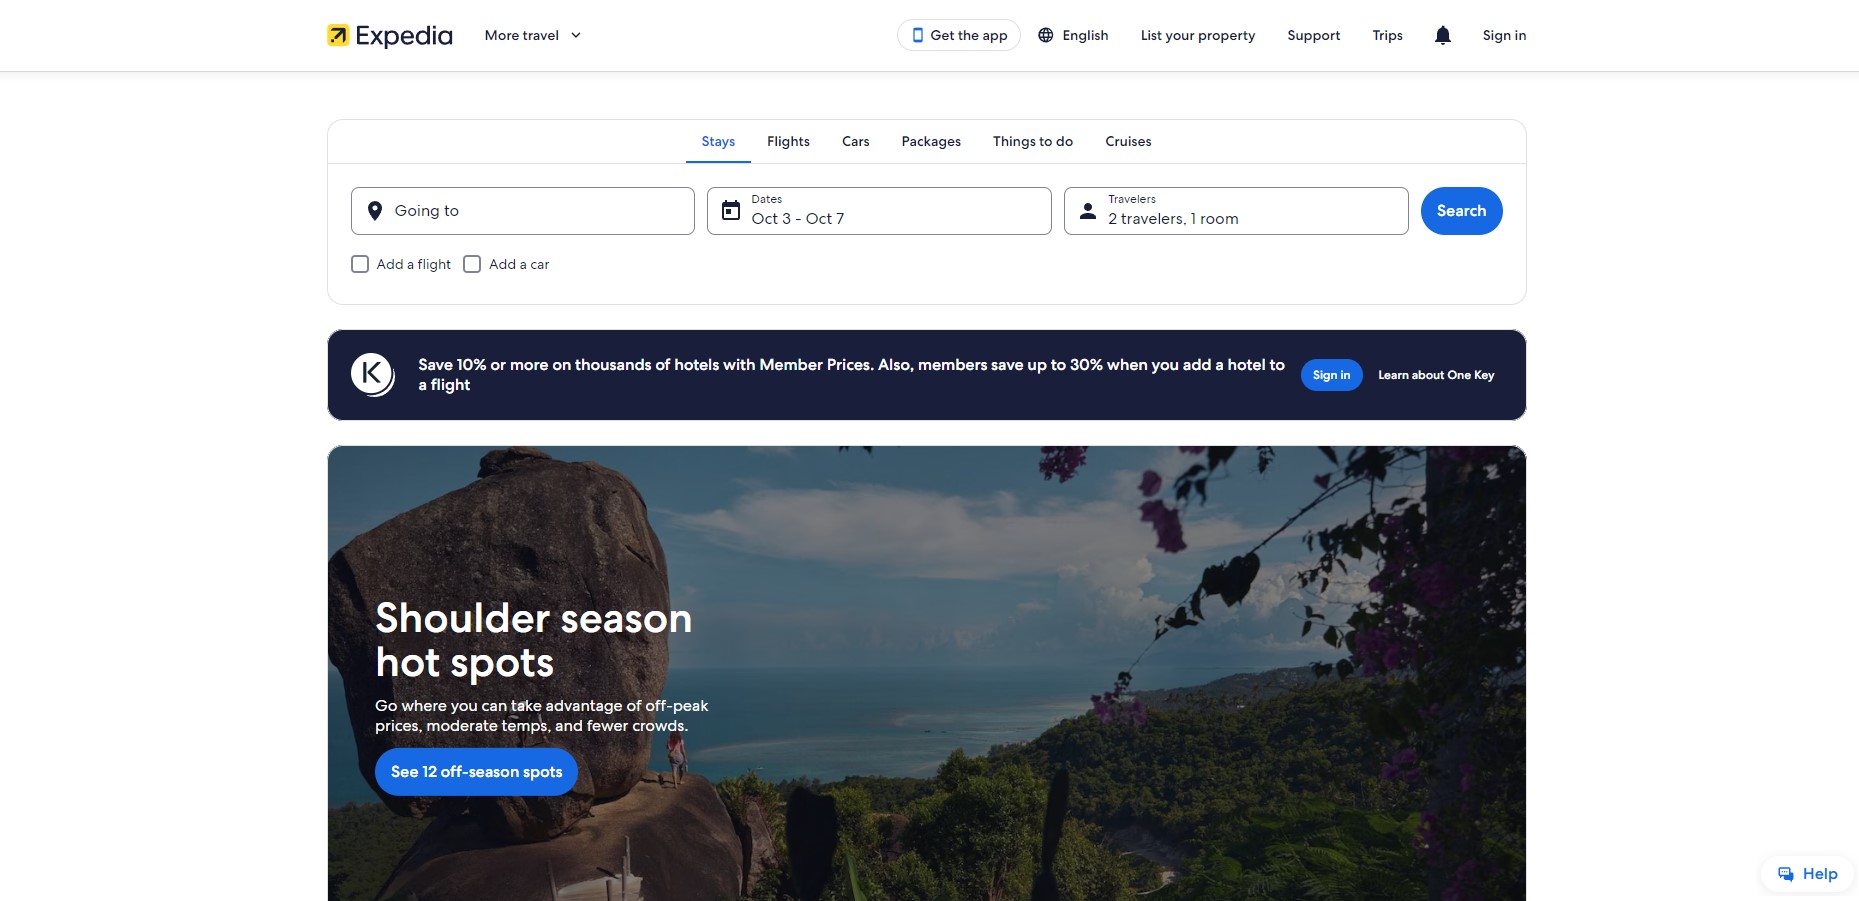Open the Packages tab

(931, 141)
